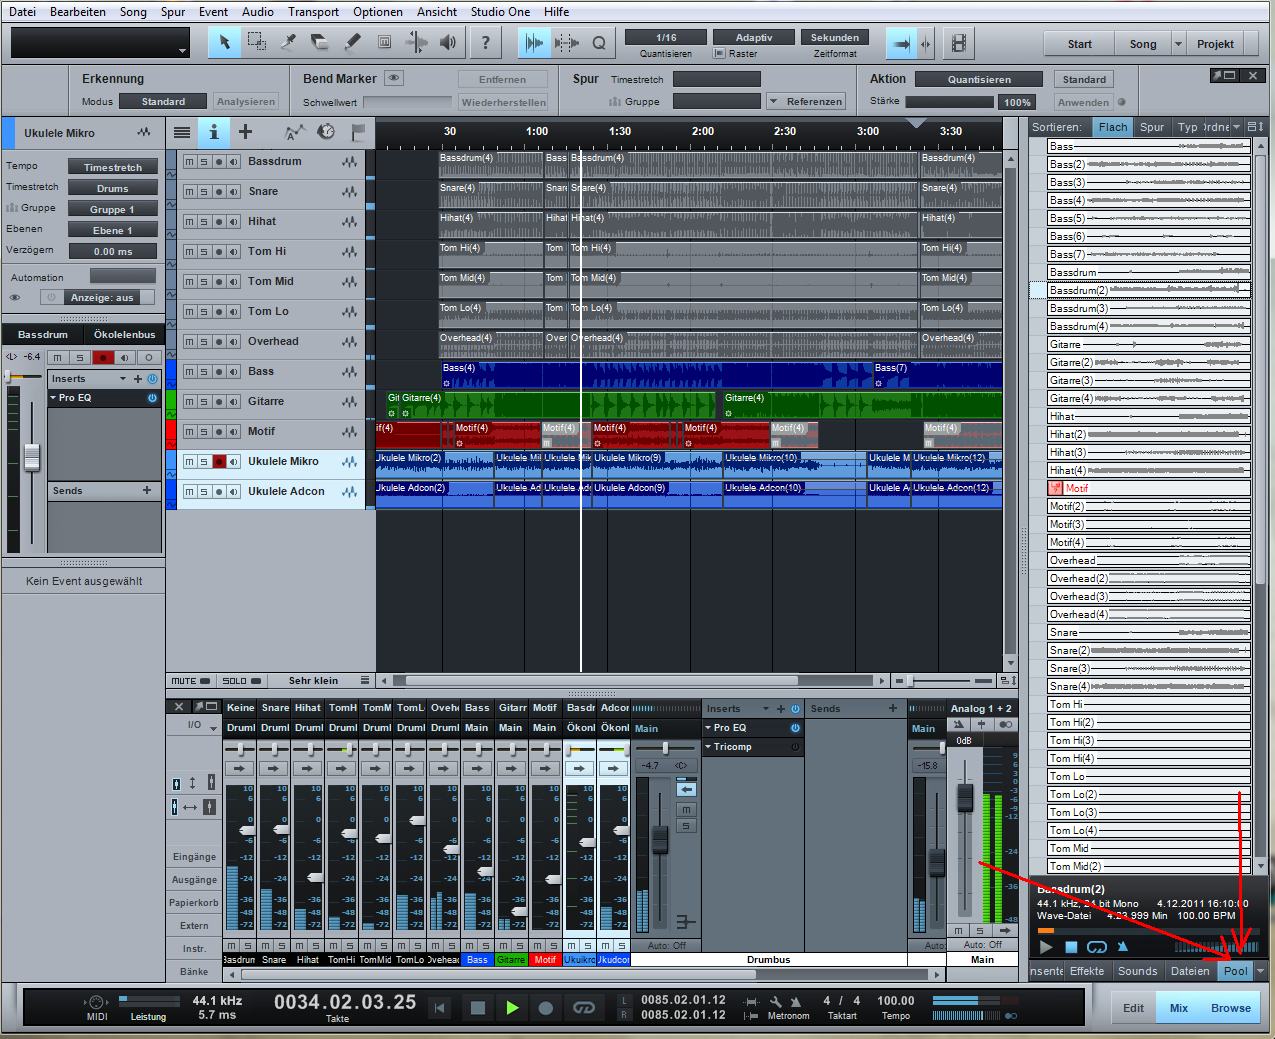Viewport: 1275px width, 1039px height.
Task: Open the Timestretch mode Drums dropdown
Action: (x=113, y=188)
